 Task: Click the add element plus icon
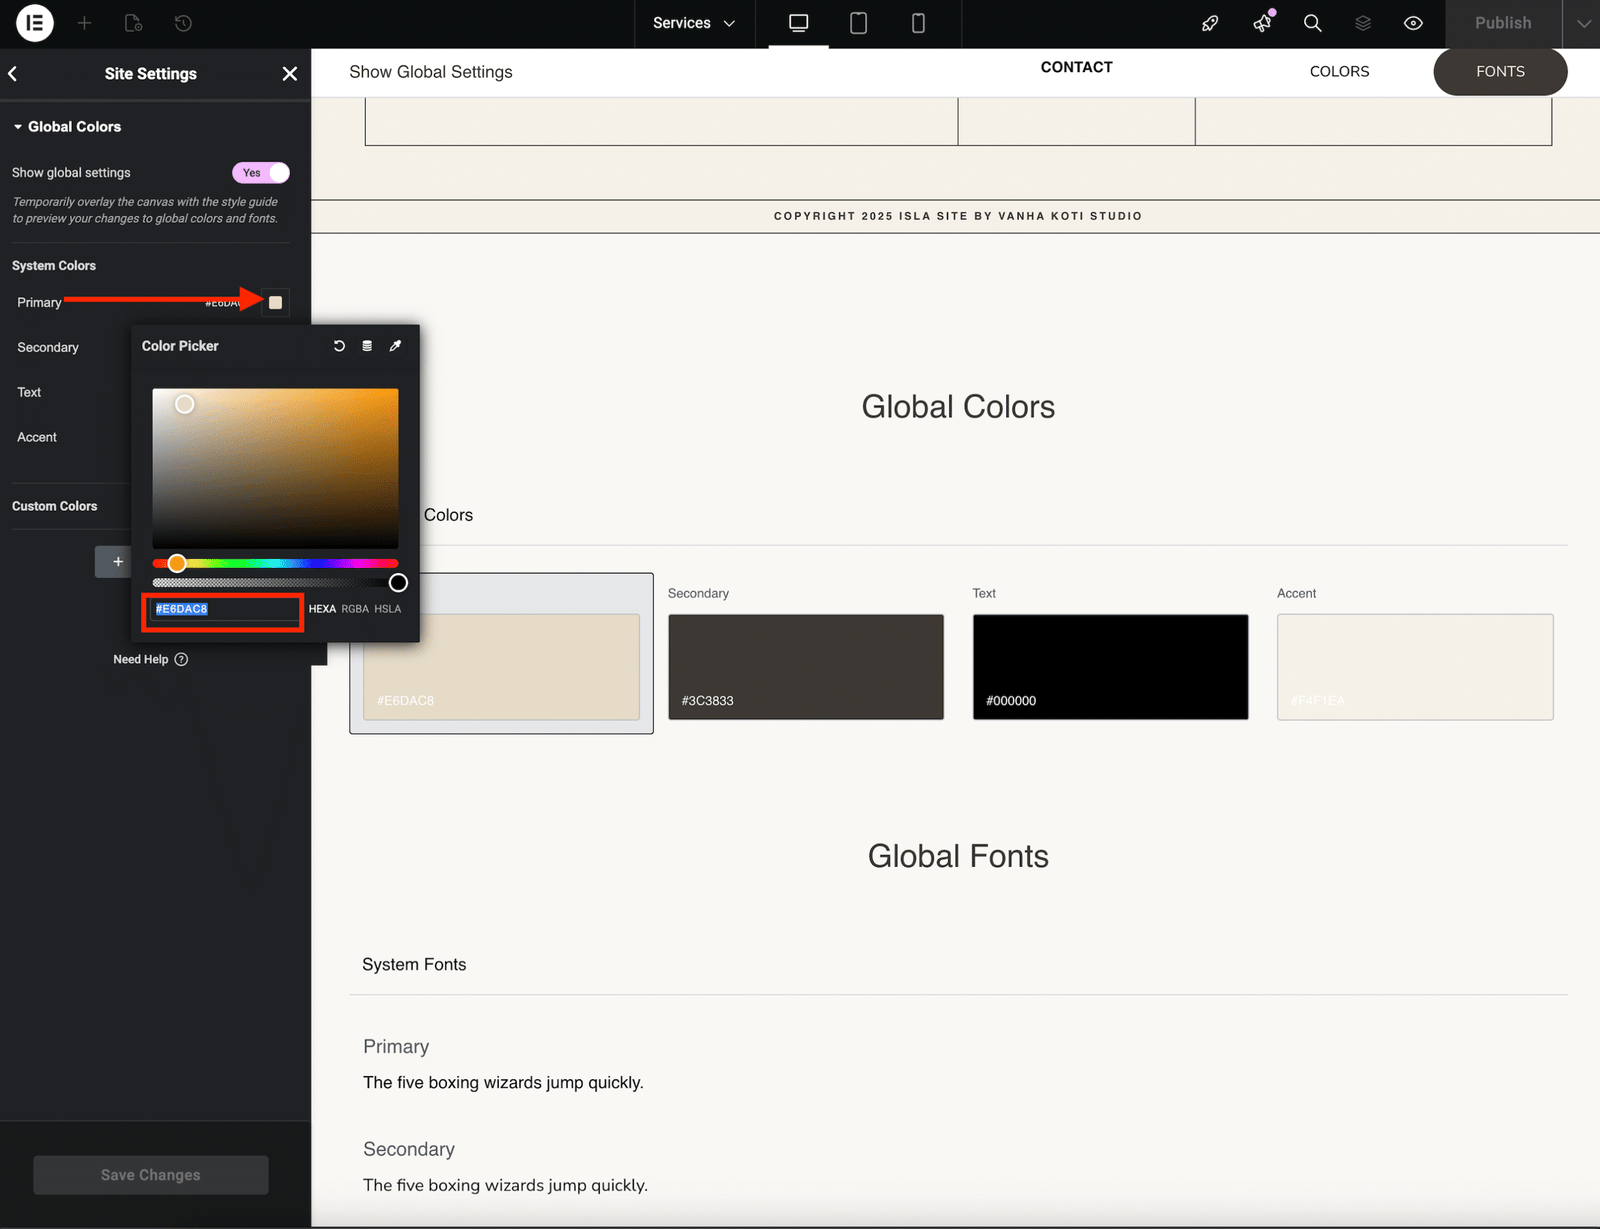85,23
